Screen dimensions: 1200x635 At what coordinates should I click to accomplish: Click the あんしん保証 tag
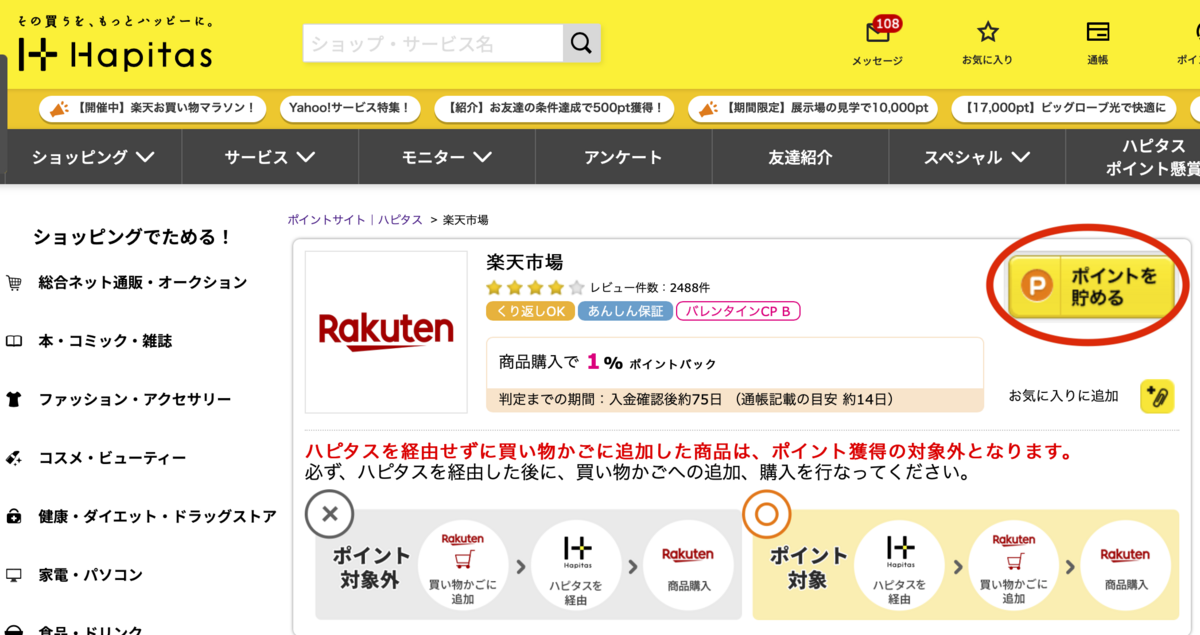point(625,311)
